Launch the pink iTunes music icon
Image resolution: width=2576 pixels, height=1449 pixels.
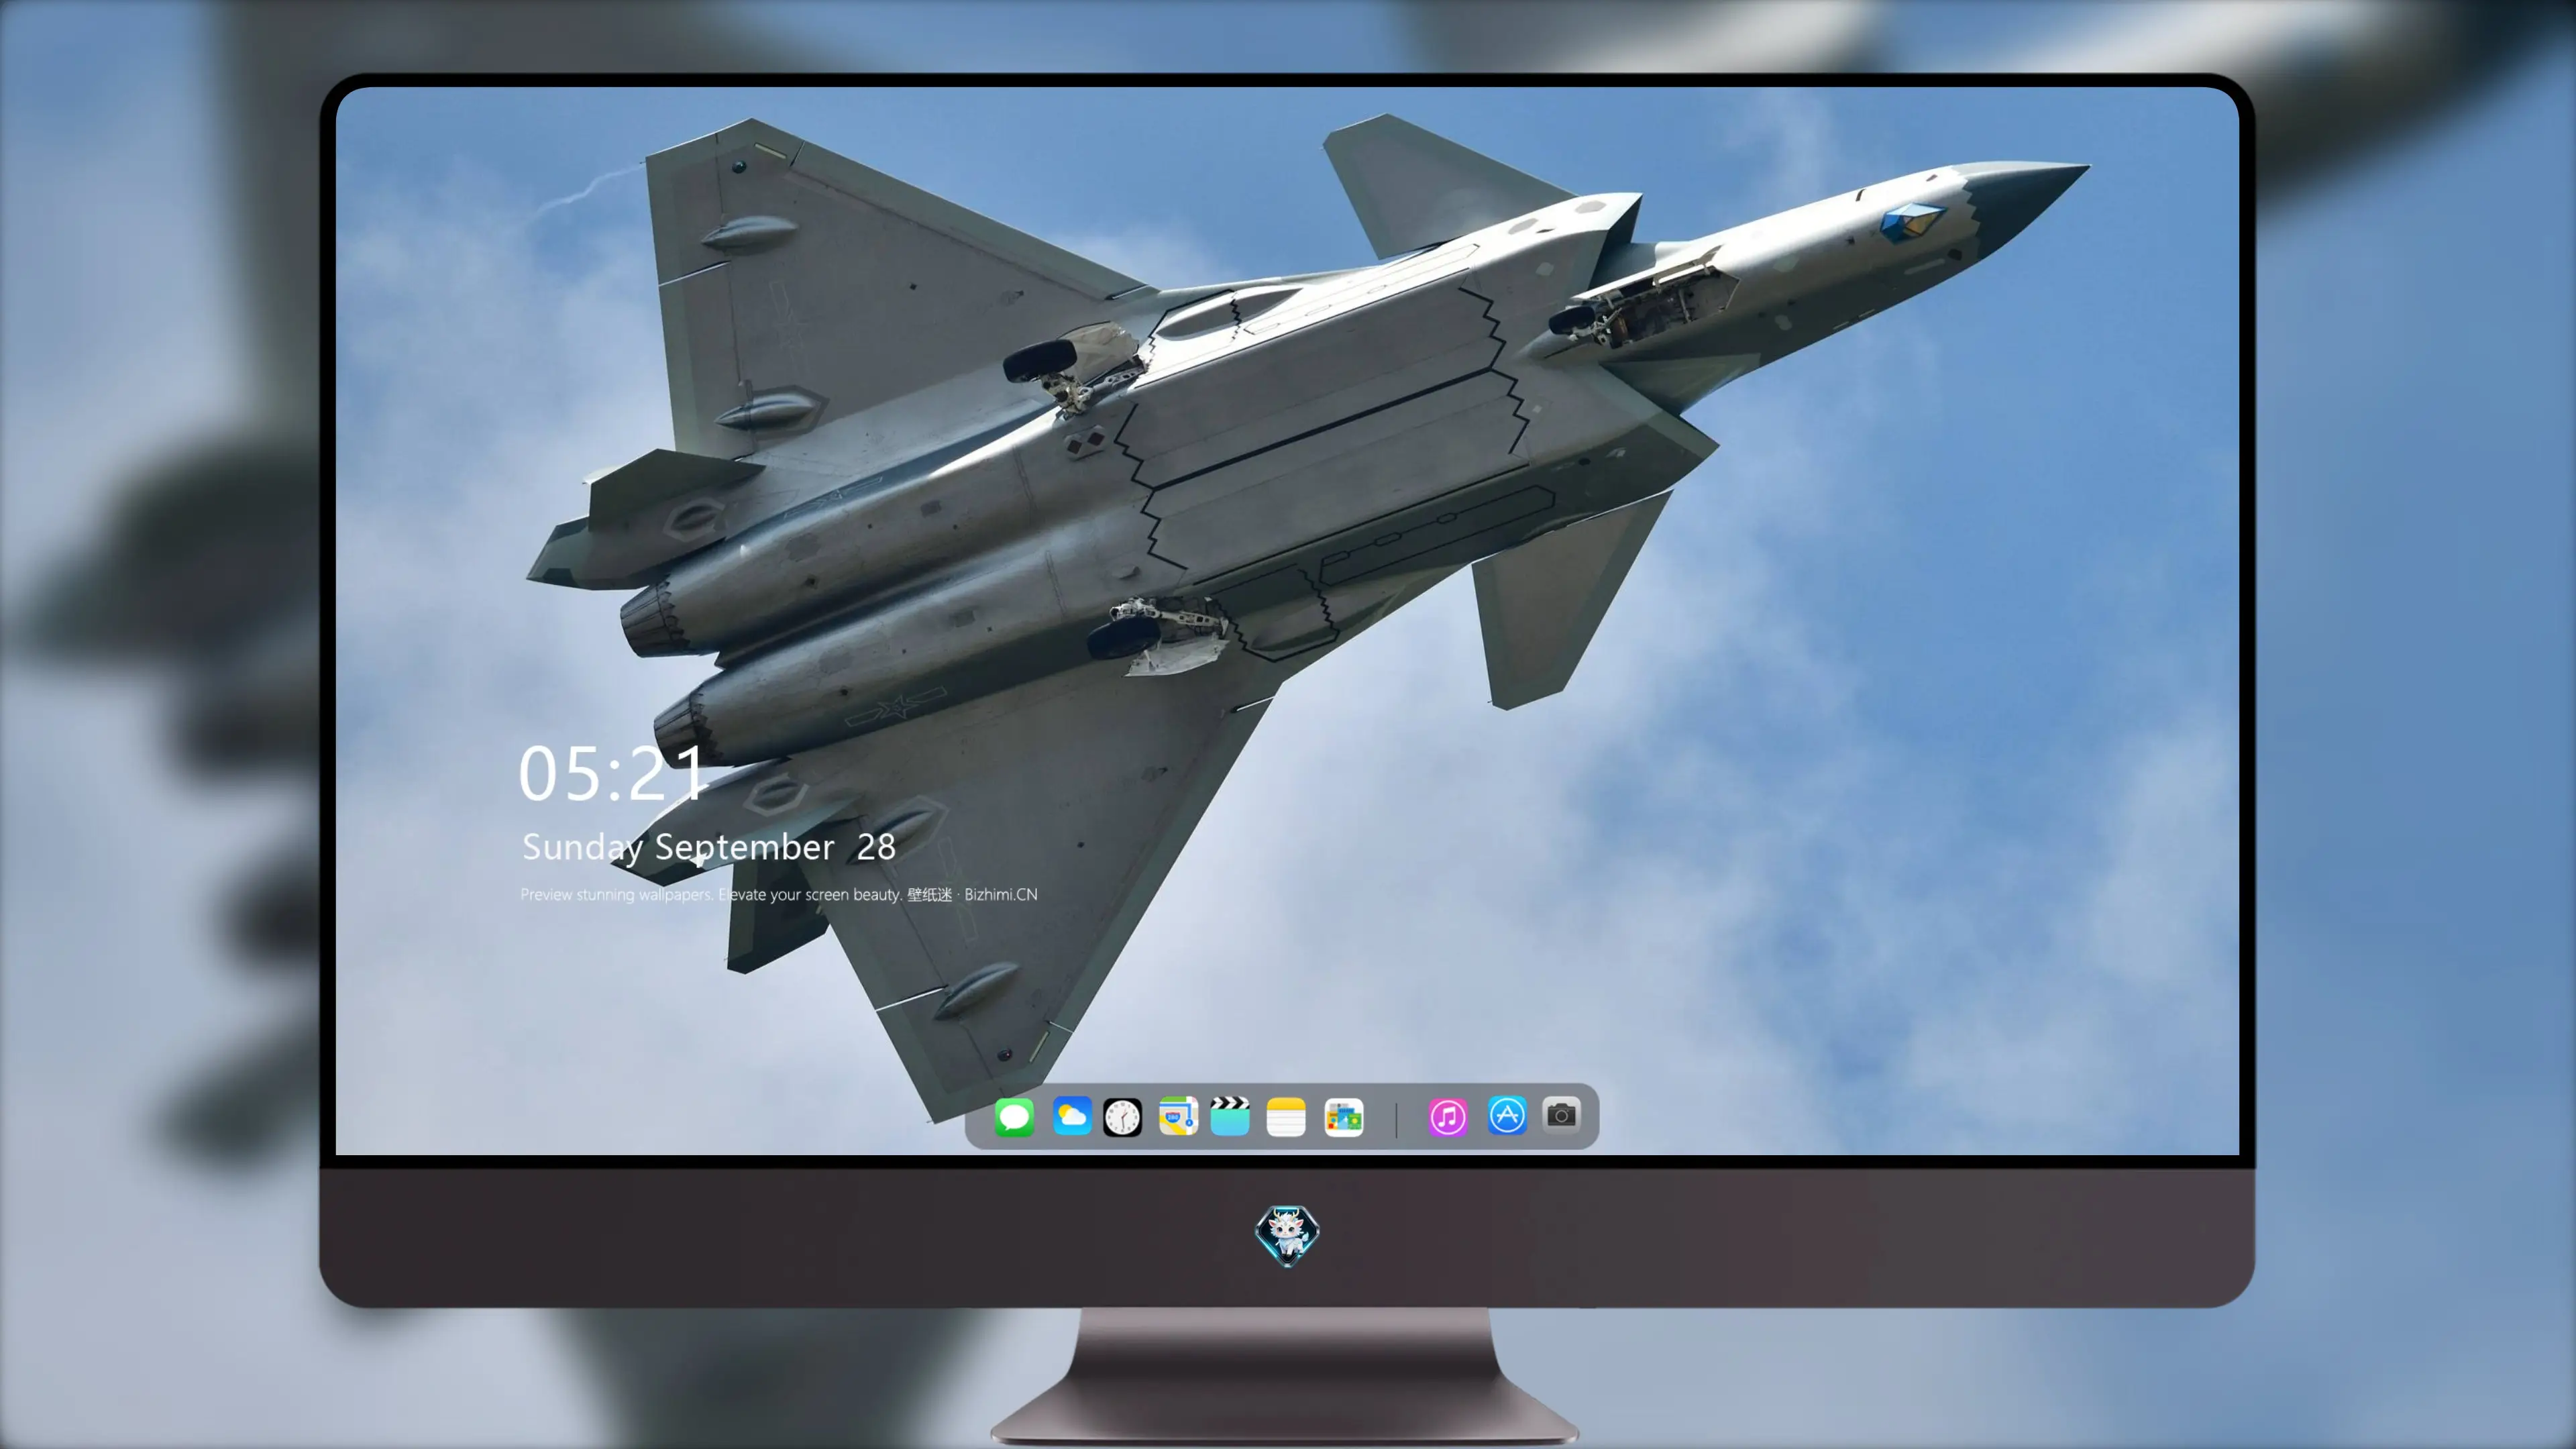(x=1448, y=1117)
